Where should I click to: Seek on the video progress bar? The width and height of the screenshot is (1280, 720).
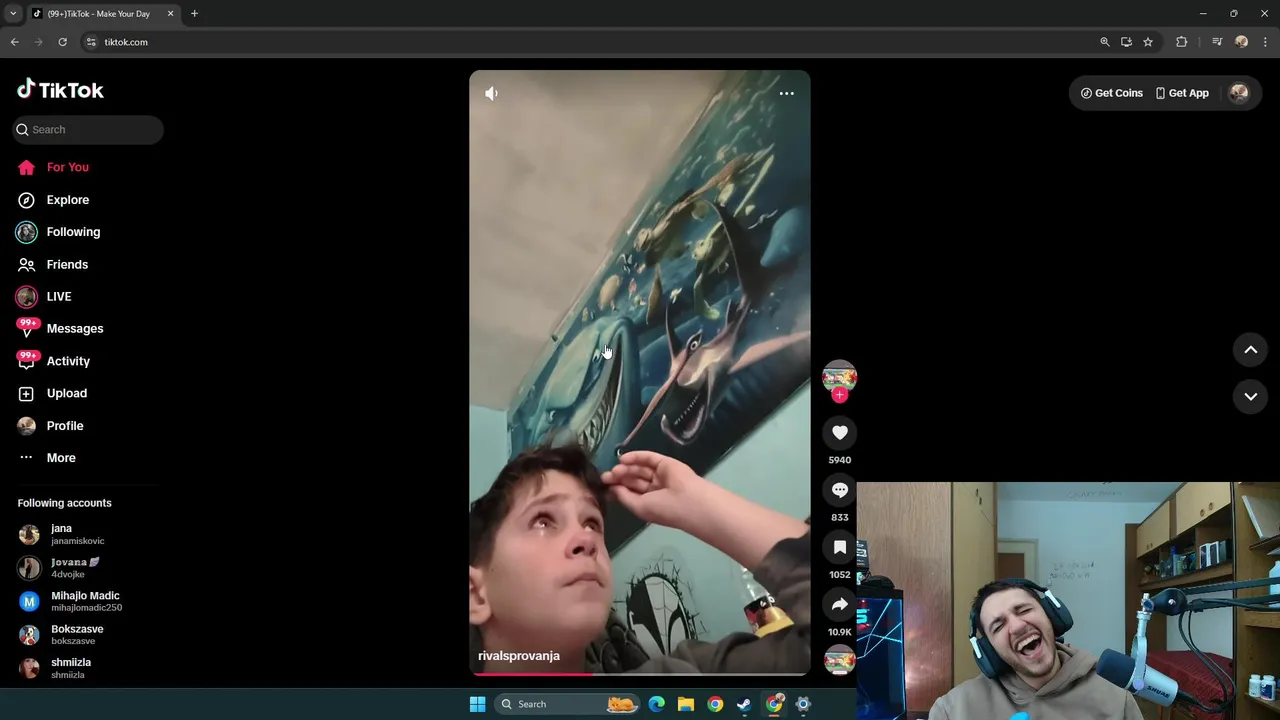pyautogui.click(x=640, y=674)
